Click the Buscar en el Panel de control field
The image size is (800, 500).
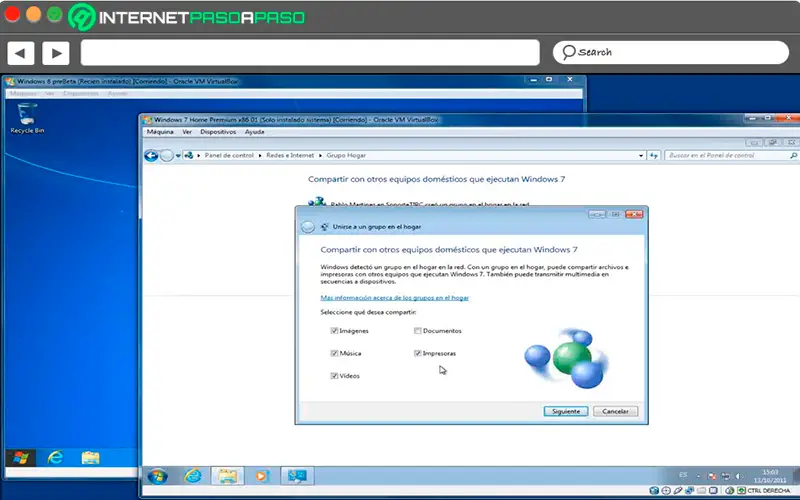(x=732, y=156)
